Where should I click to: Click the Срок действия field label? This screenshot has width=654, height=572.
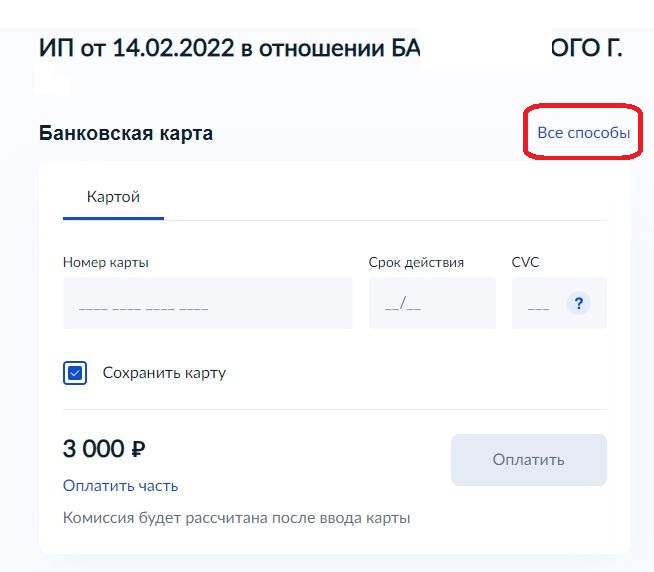click(416, 262)
